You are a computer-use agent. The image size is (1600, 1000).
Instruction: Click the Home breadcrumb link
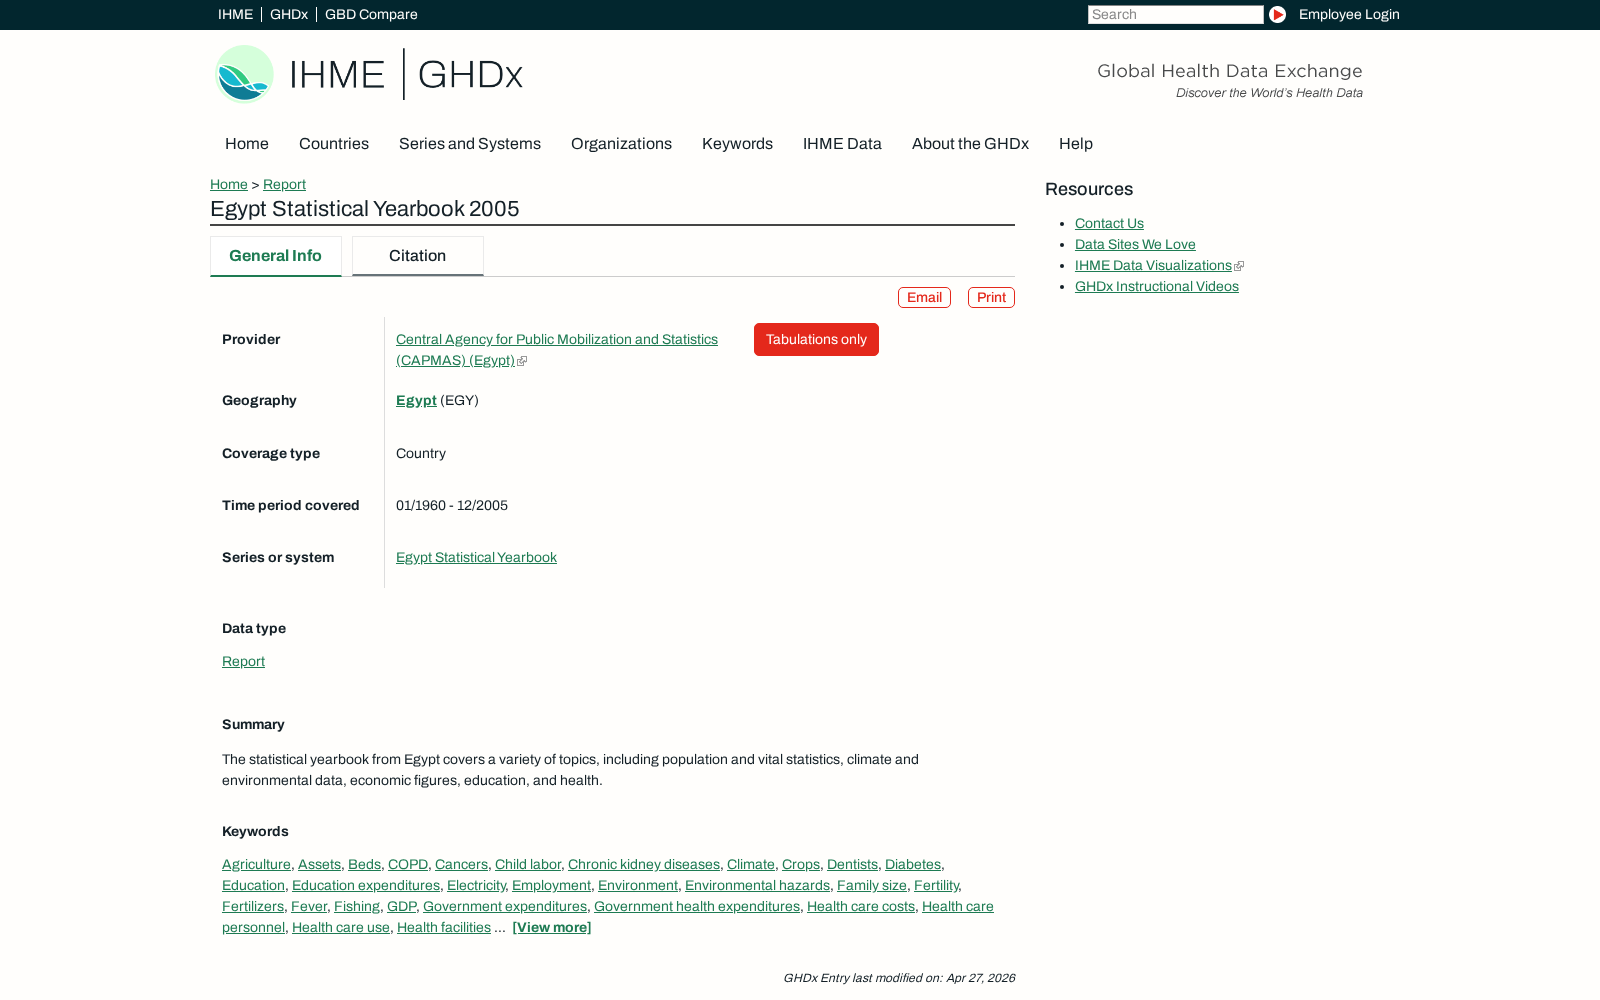[x=229, y=184]
